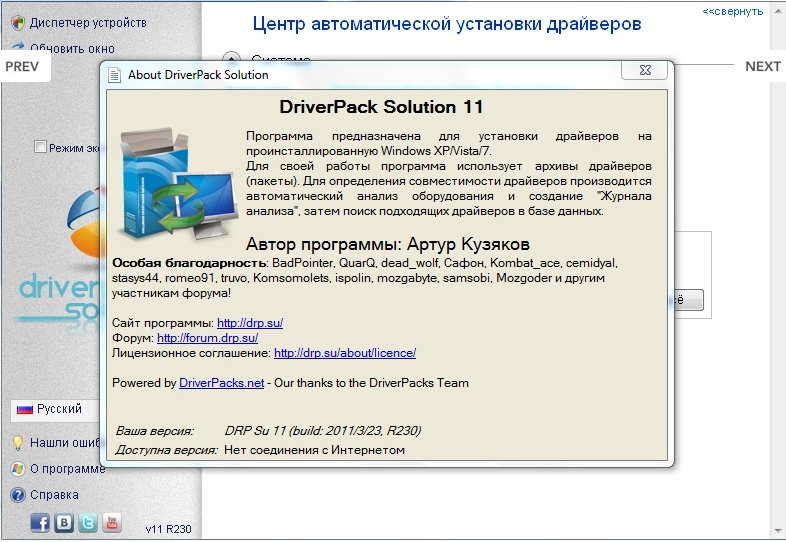
Task: Click the scrollbar down arrow at bottom right
Action: coord(778,531)
